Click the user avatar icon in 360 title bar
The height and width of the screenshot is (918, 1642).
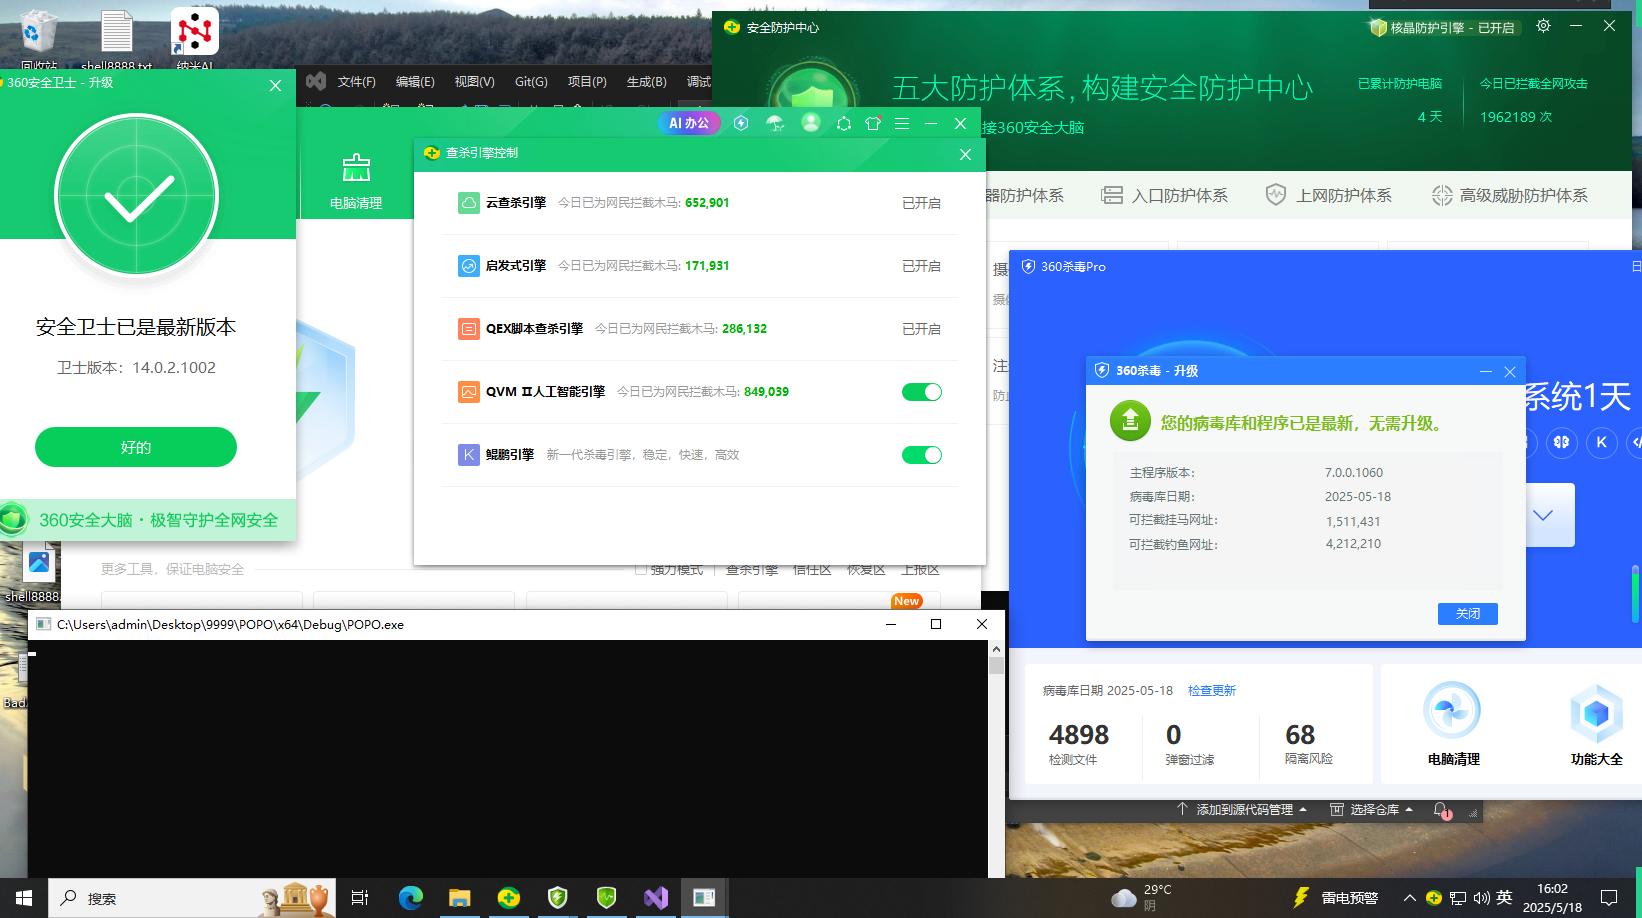coord(811,123)
